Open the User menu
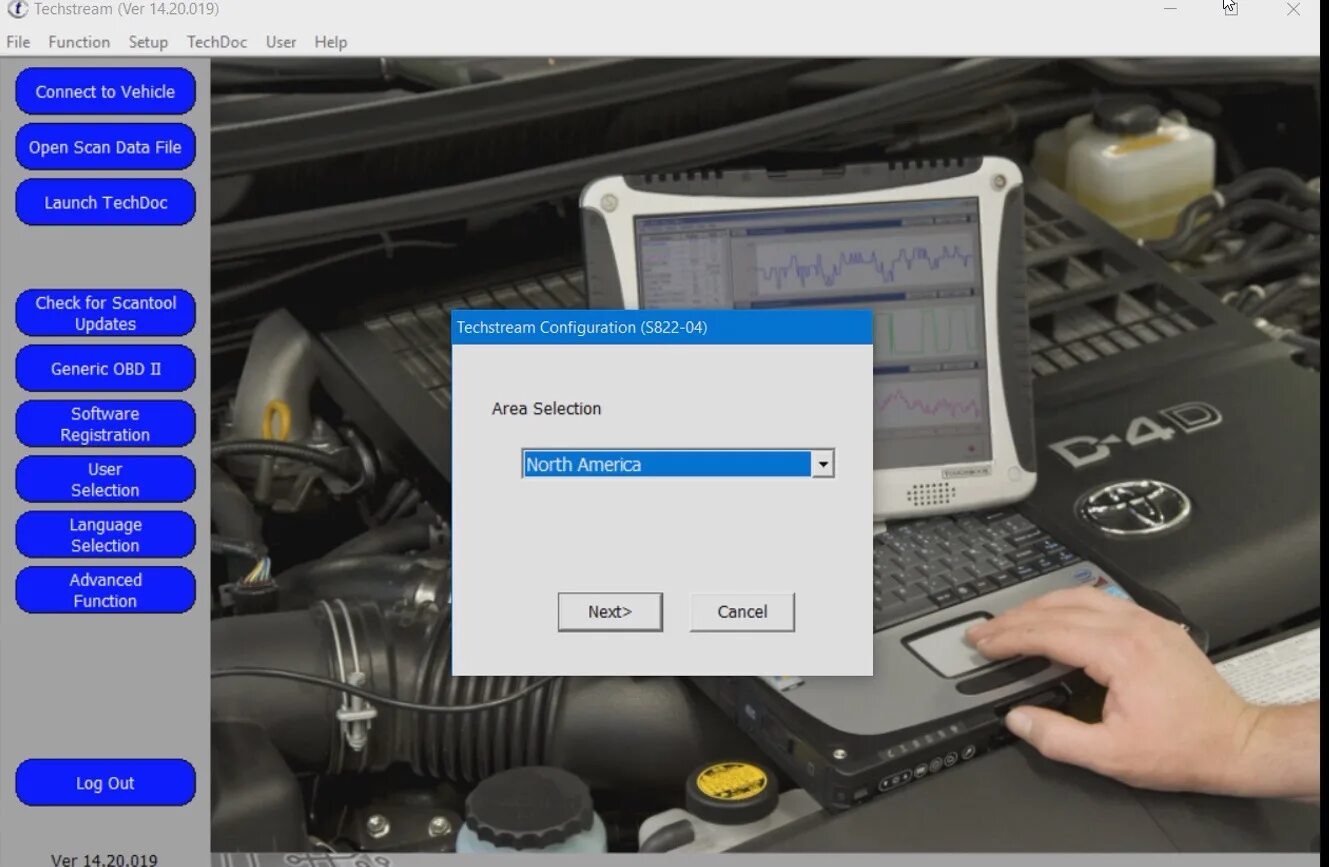This screenshot has width=1329, height=867. [x=281, y=42]
